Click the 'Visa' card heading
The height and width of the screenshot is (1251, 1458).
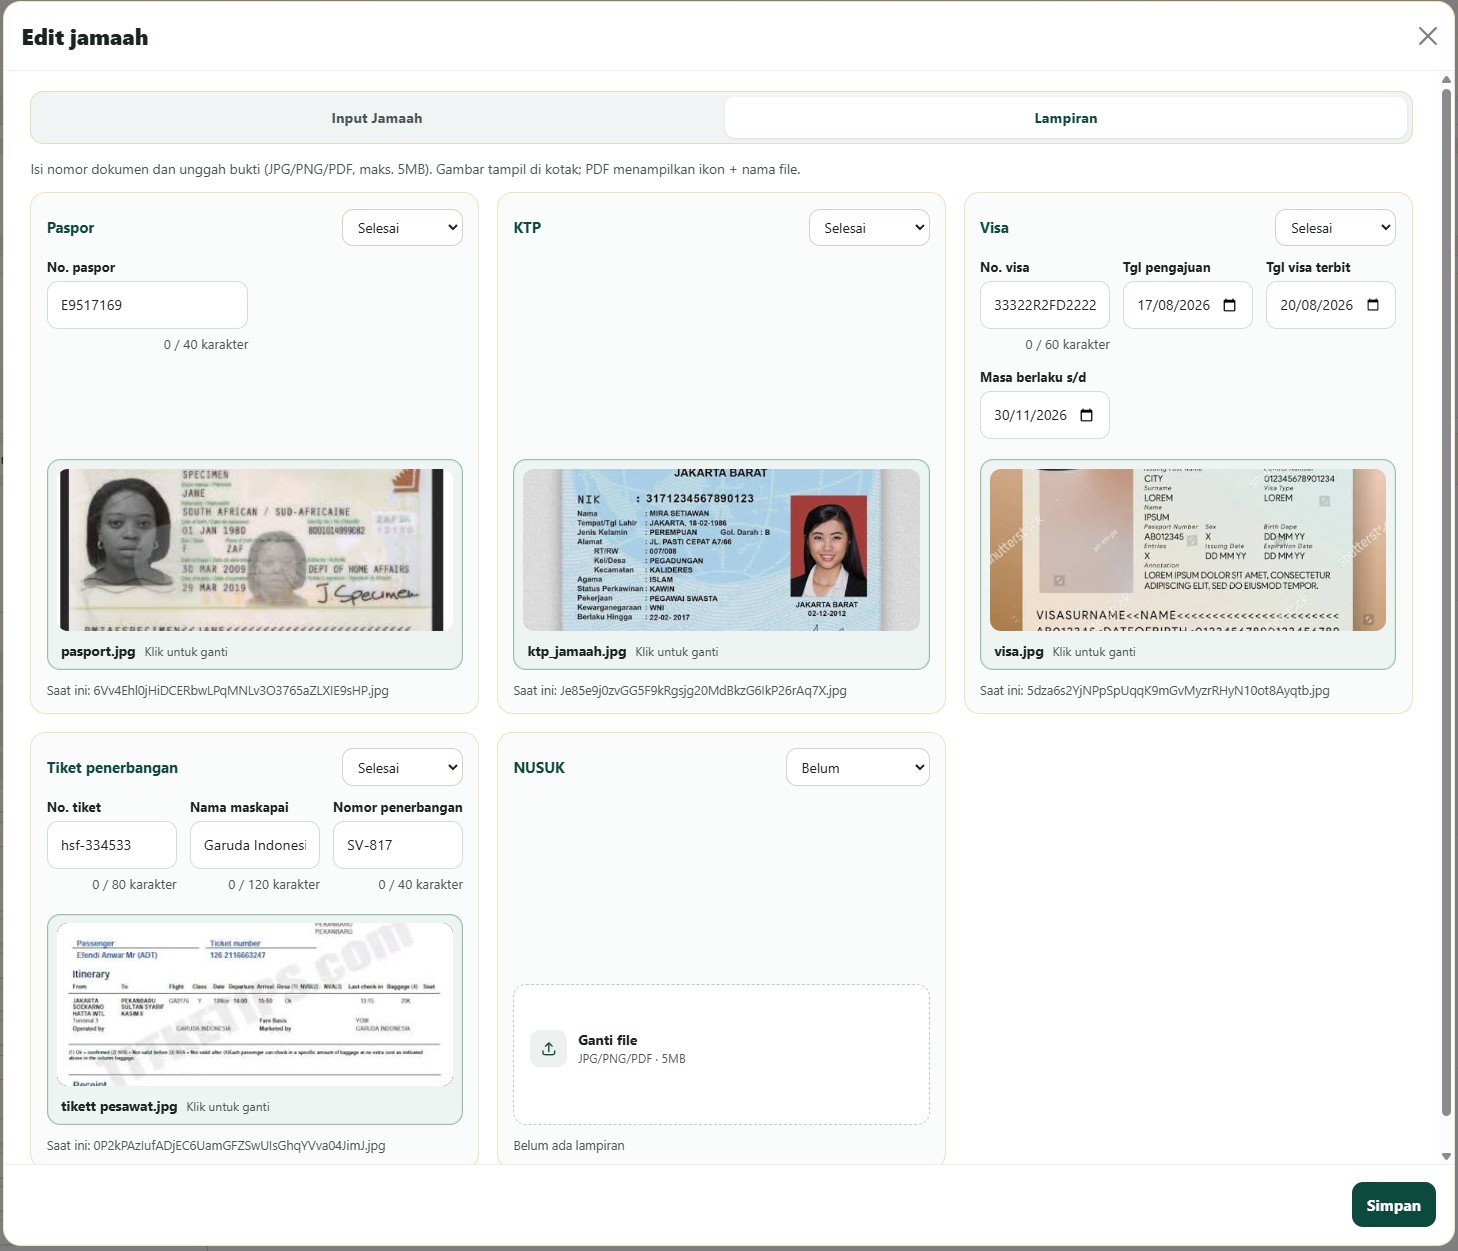[x=994, y=228]
